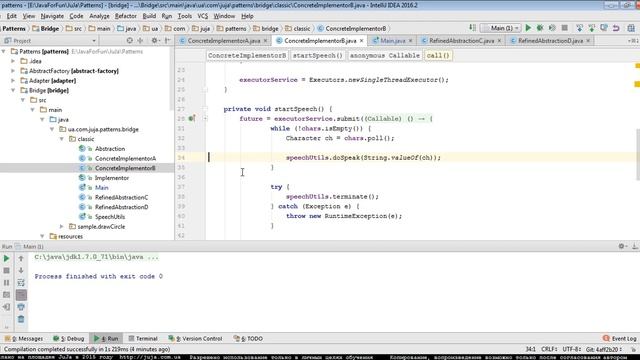Open the Build menu
Image resolution: width=640 pixels, height=360 pixels.
pos(149,16)
